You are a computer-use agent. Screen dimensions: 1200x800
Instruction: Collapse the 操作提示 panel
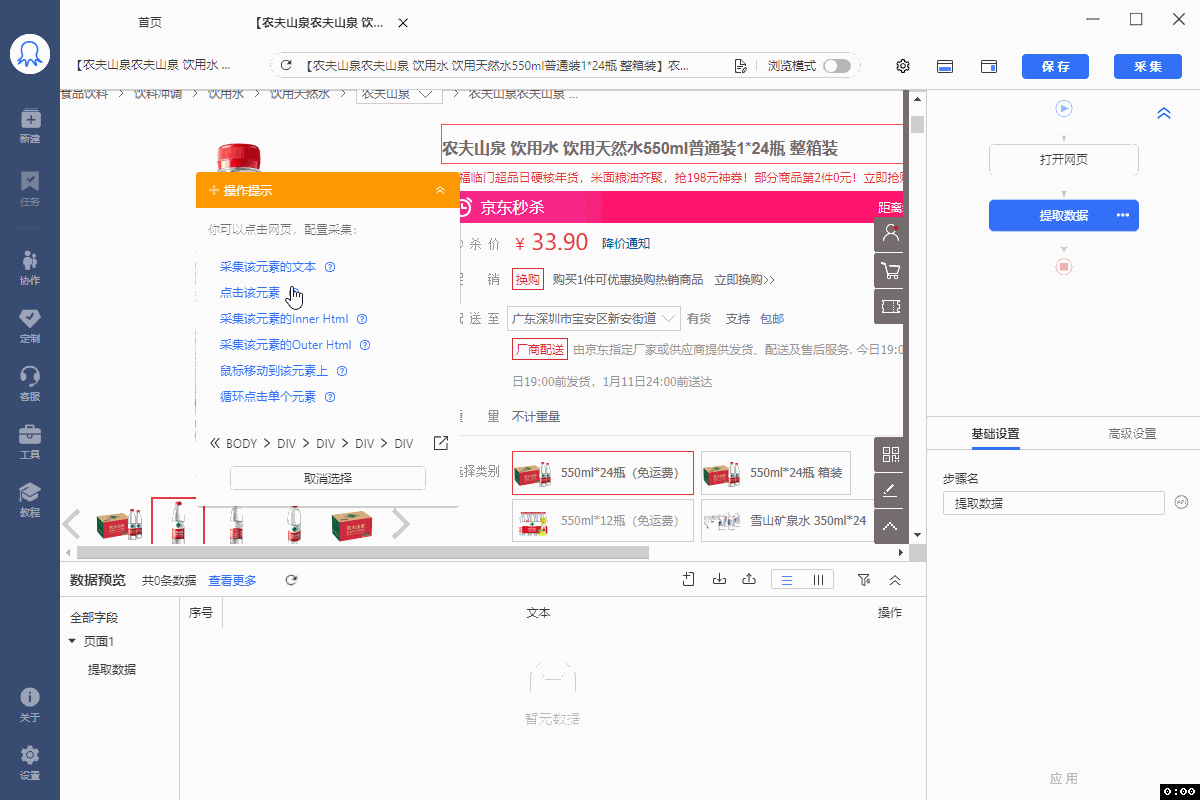(x=440, y=190)
